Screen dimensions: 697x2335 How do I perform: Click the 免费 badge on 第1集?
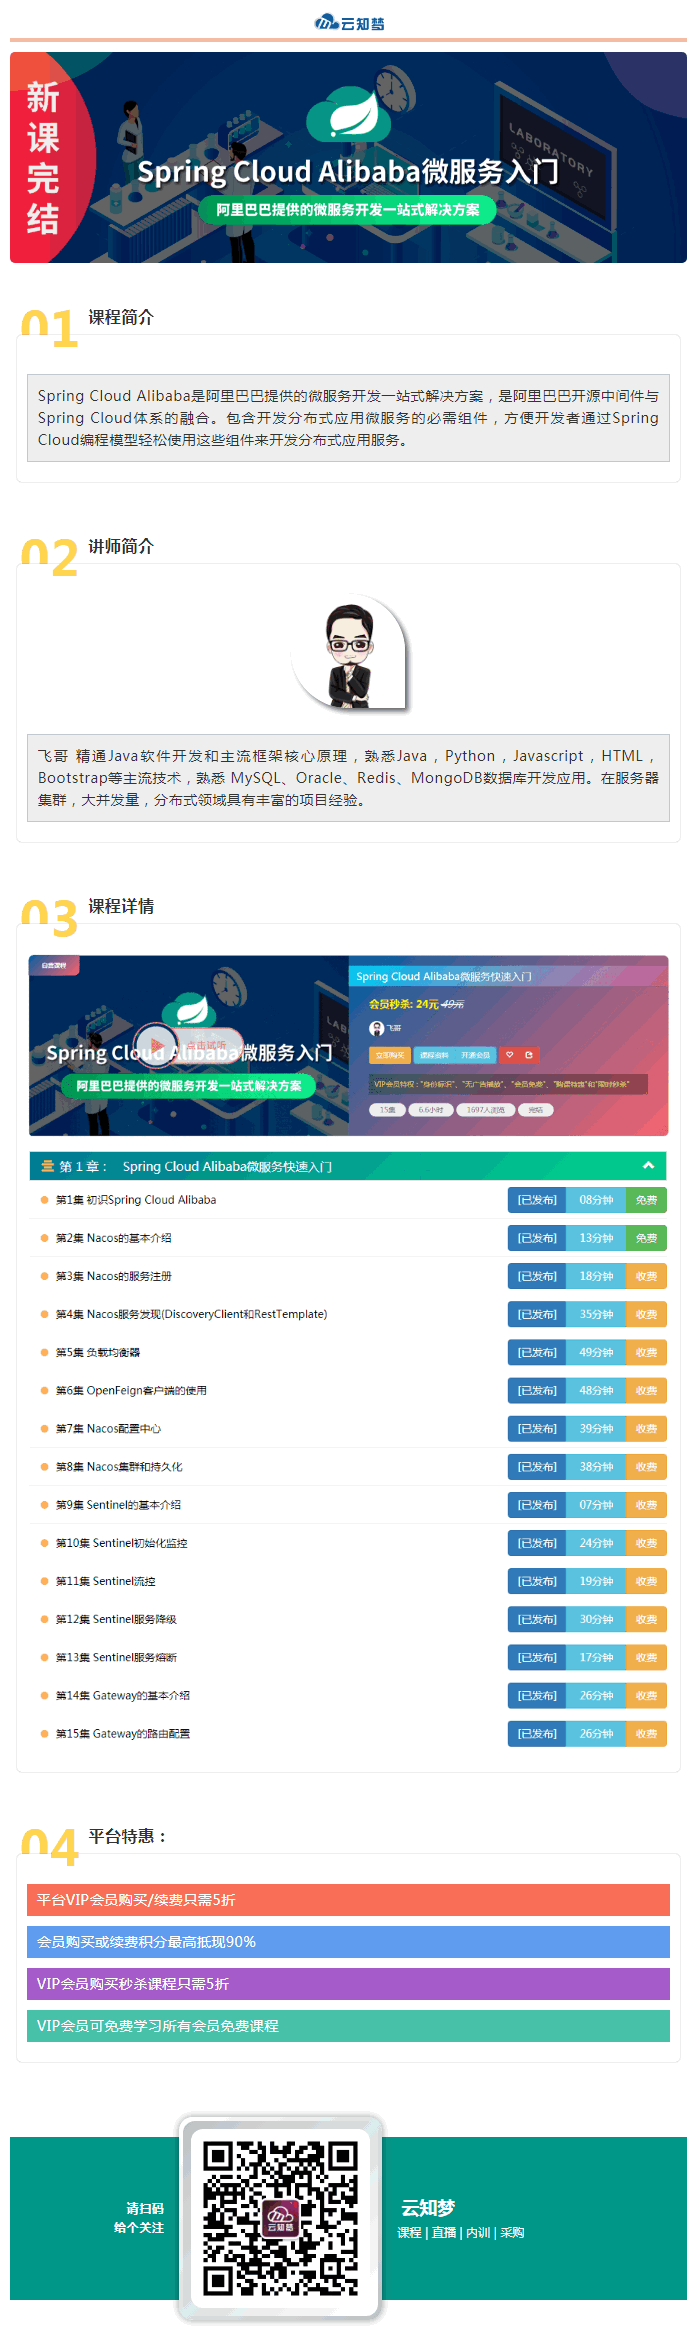click(647, 1200)
